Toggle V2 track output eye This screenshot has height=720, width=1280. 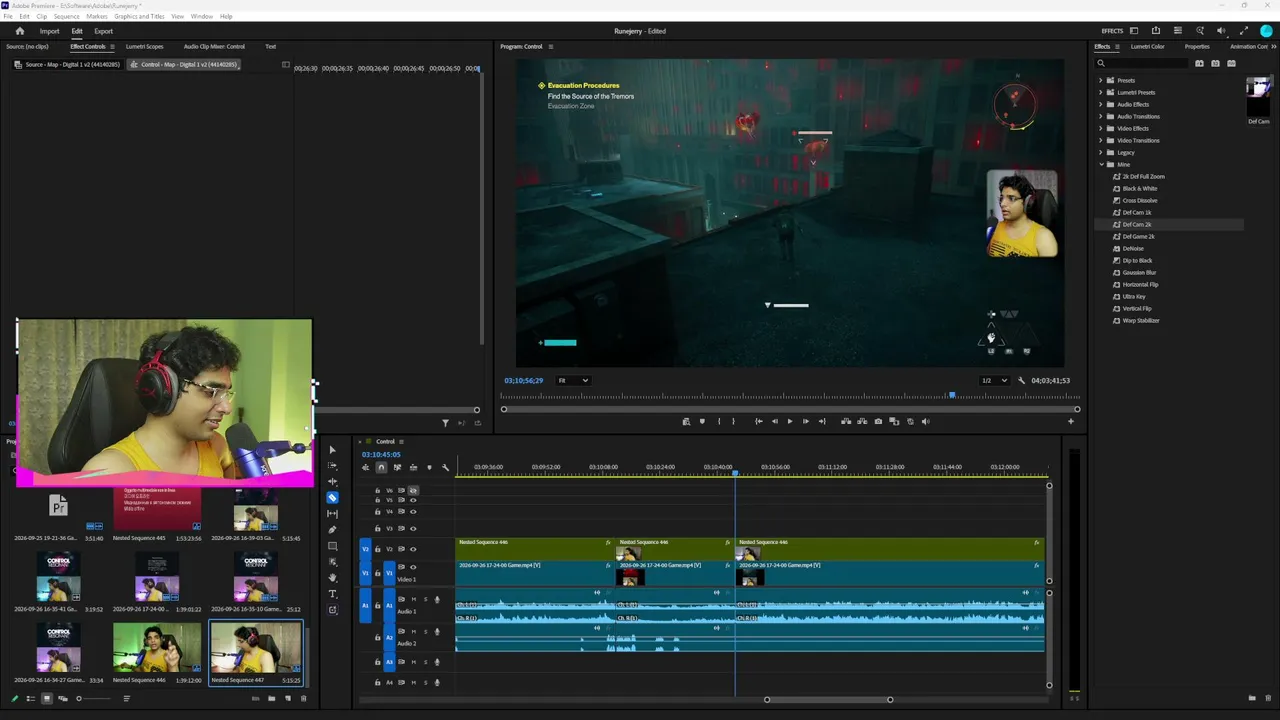[x=413, y=549]
